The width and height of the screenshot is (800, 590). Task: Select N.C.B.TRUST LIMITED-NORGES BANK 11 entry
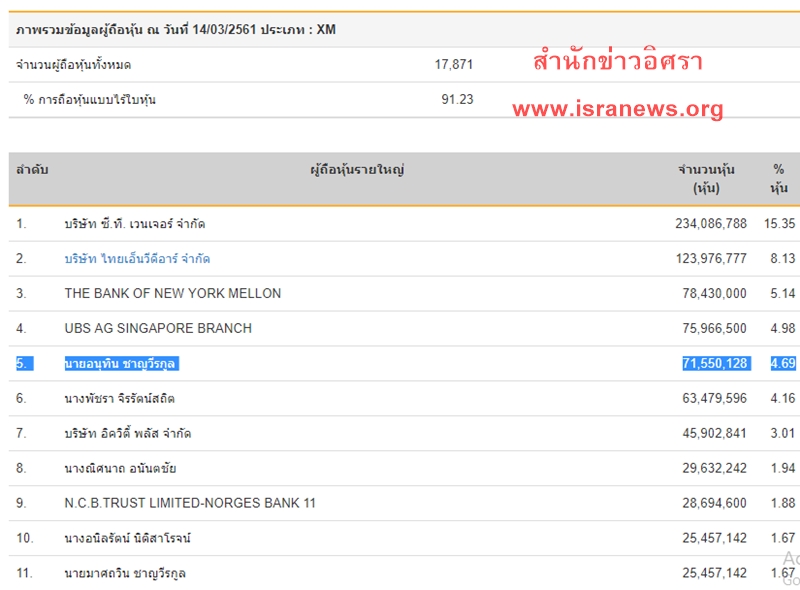tap(190, 503)
